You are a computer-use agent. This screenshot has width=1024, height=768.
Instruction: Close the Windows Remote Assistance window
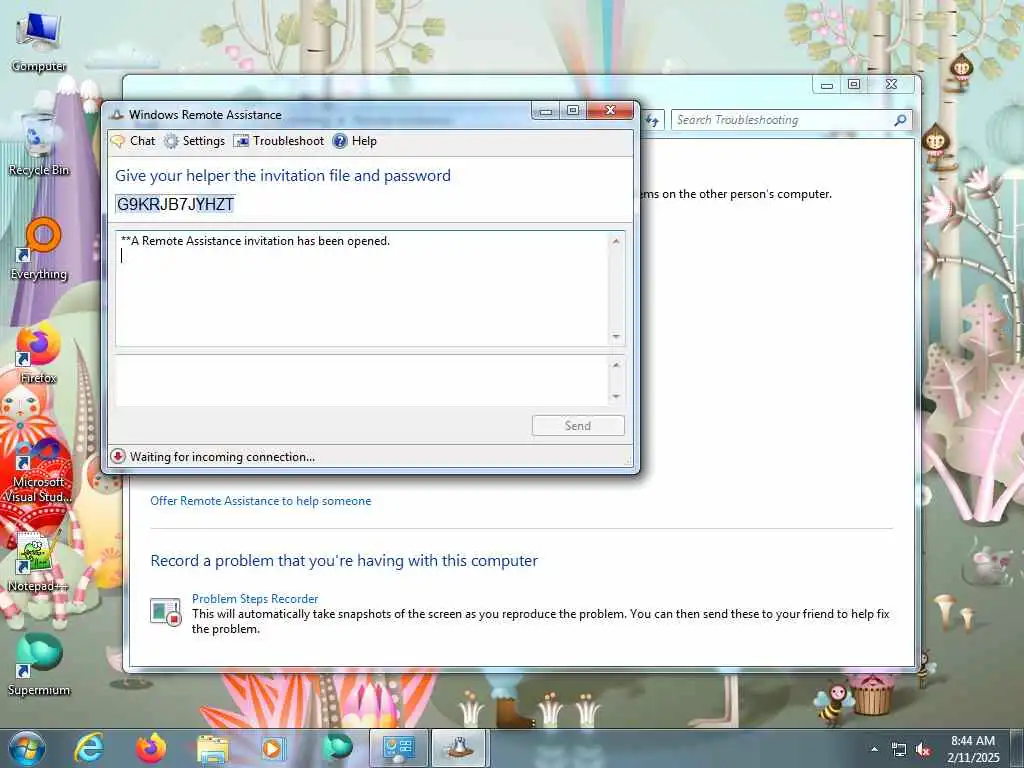[x=610, y=111]
